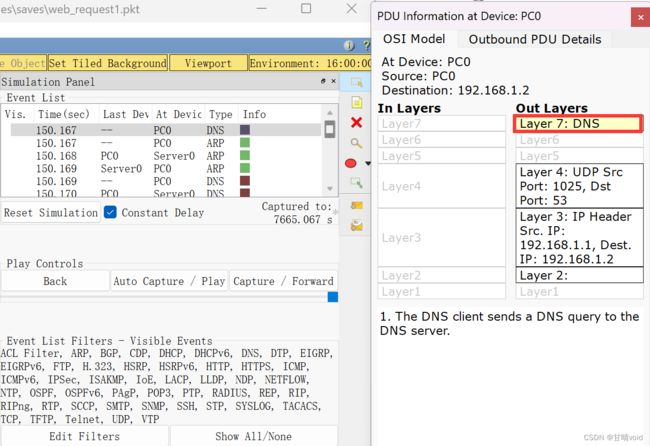Choose the red ellipse drawing tool
Image resolution: width=650 pixels, height=446 pixels.
click(x=351, y=163)
